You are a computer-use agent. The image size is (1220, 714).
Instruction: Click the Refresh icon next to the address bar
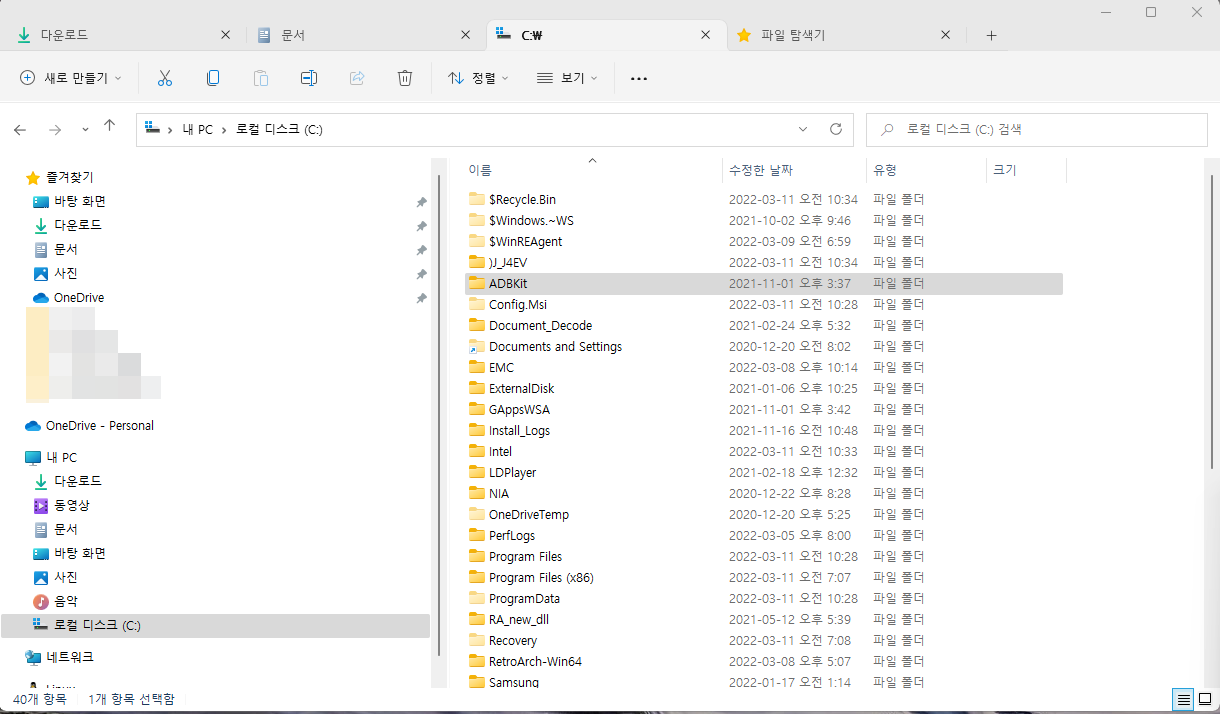[x=836, y=129]
